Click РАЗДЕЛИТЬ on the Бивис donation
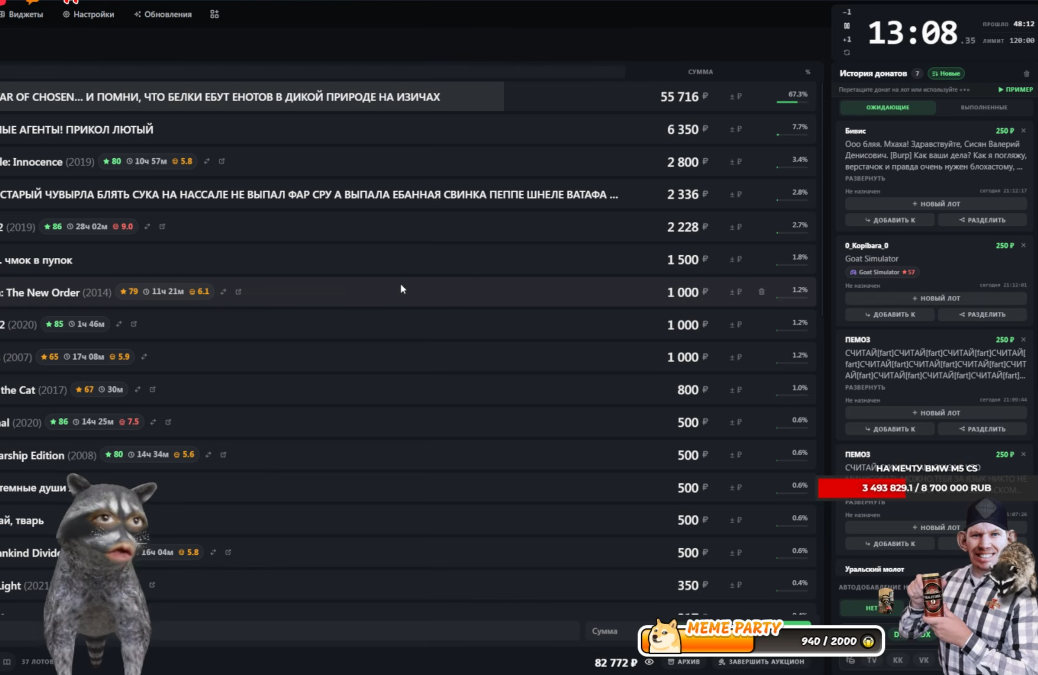Screen dimensions: 1038x675 (982, 220)
